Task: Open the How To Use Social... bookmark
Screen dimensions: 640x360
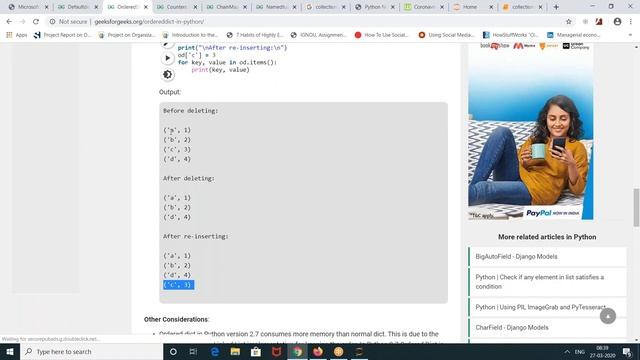Action: point(382,35)
